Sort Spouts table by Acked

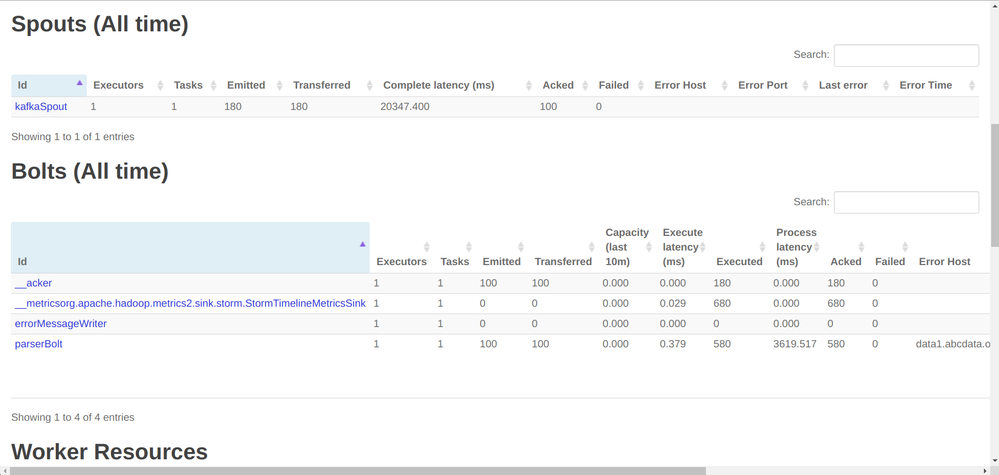point(564,85)
